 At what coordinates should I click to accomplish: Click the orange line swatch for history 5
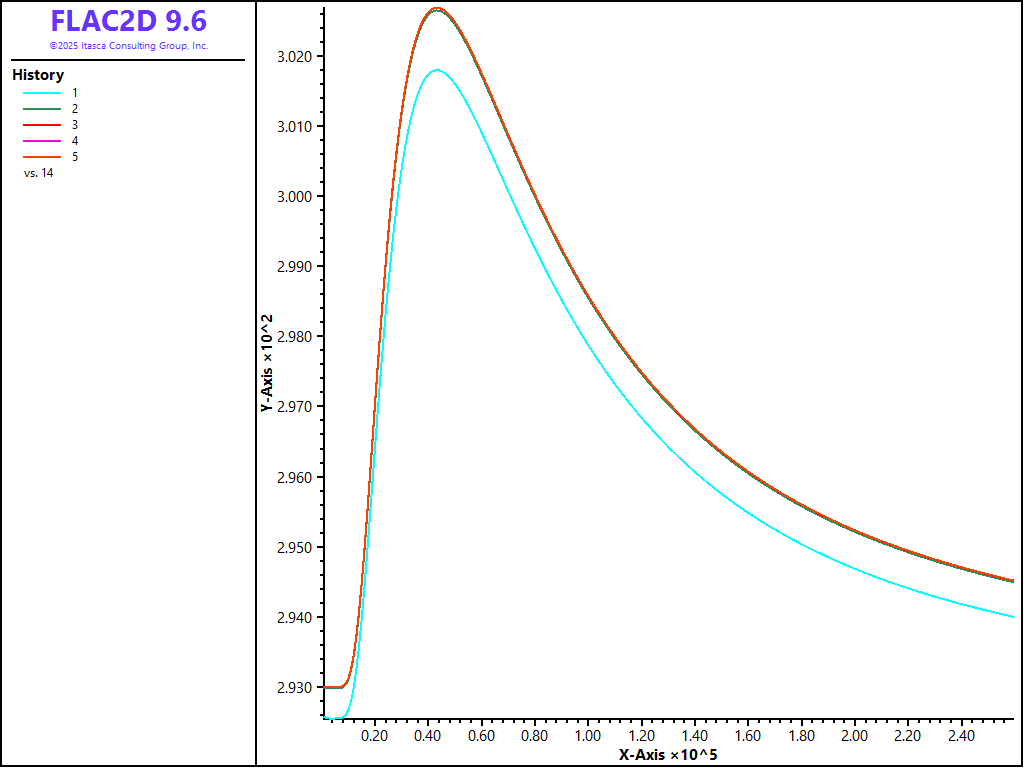[x=36, y=157]
